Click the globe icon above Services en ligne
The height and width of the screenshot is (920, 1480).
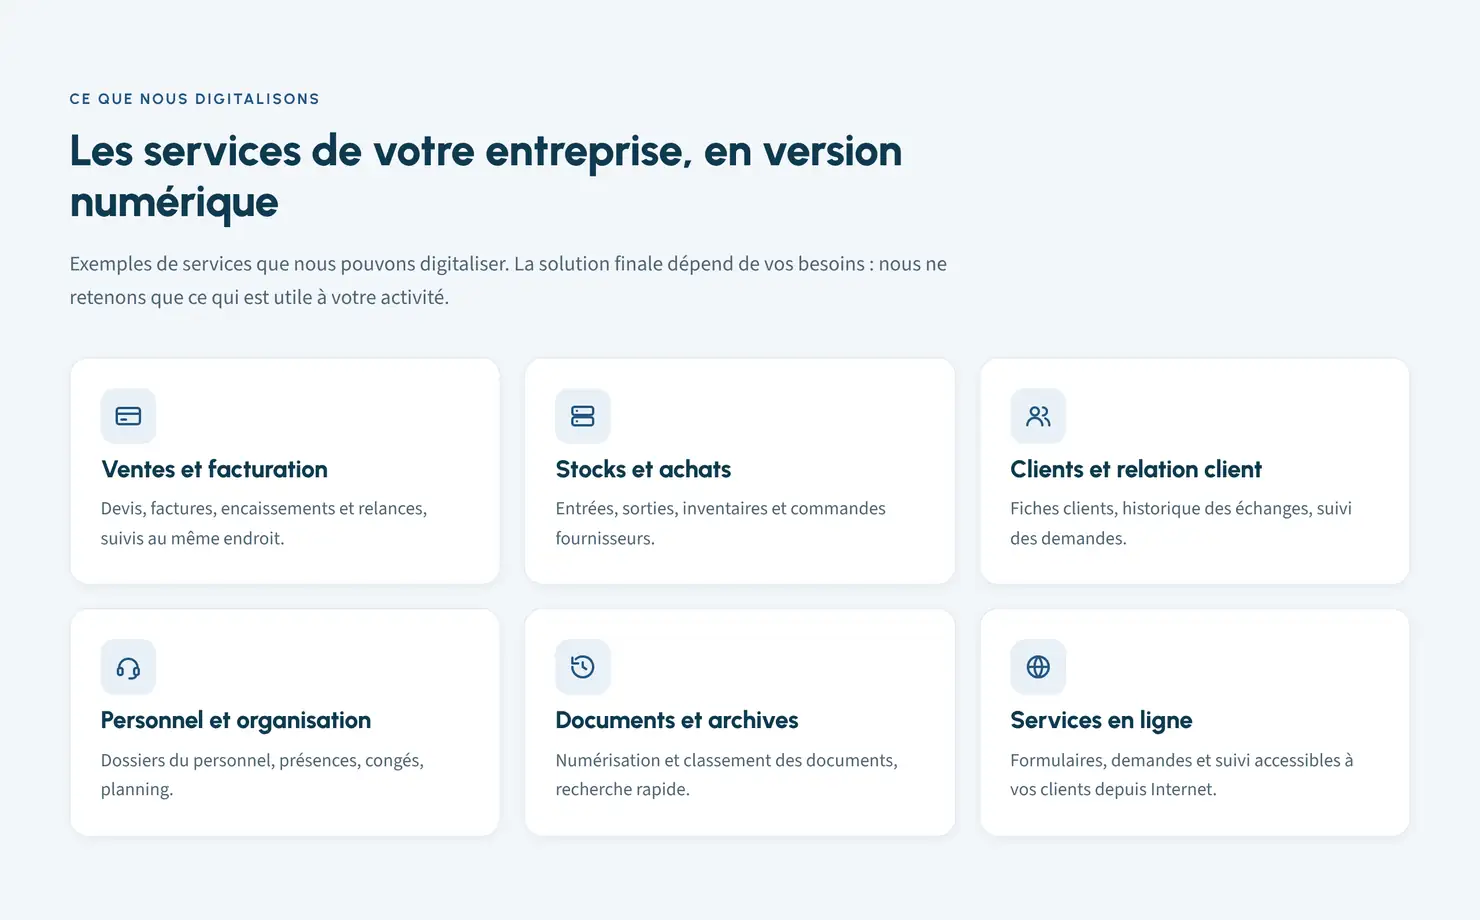[1038, 667]
